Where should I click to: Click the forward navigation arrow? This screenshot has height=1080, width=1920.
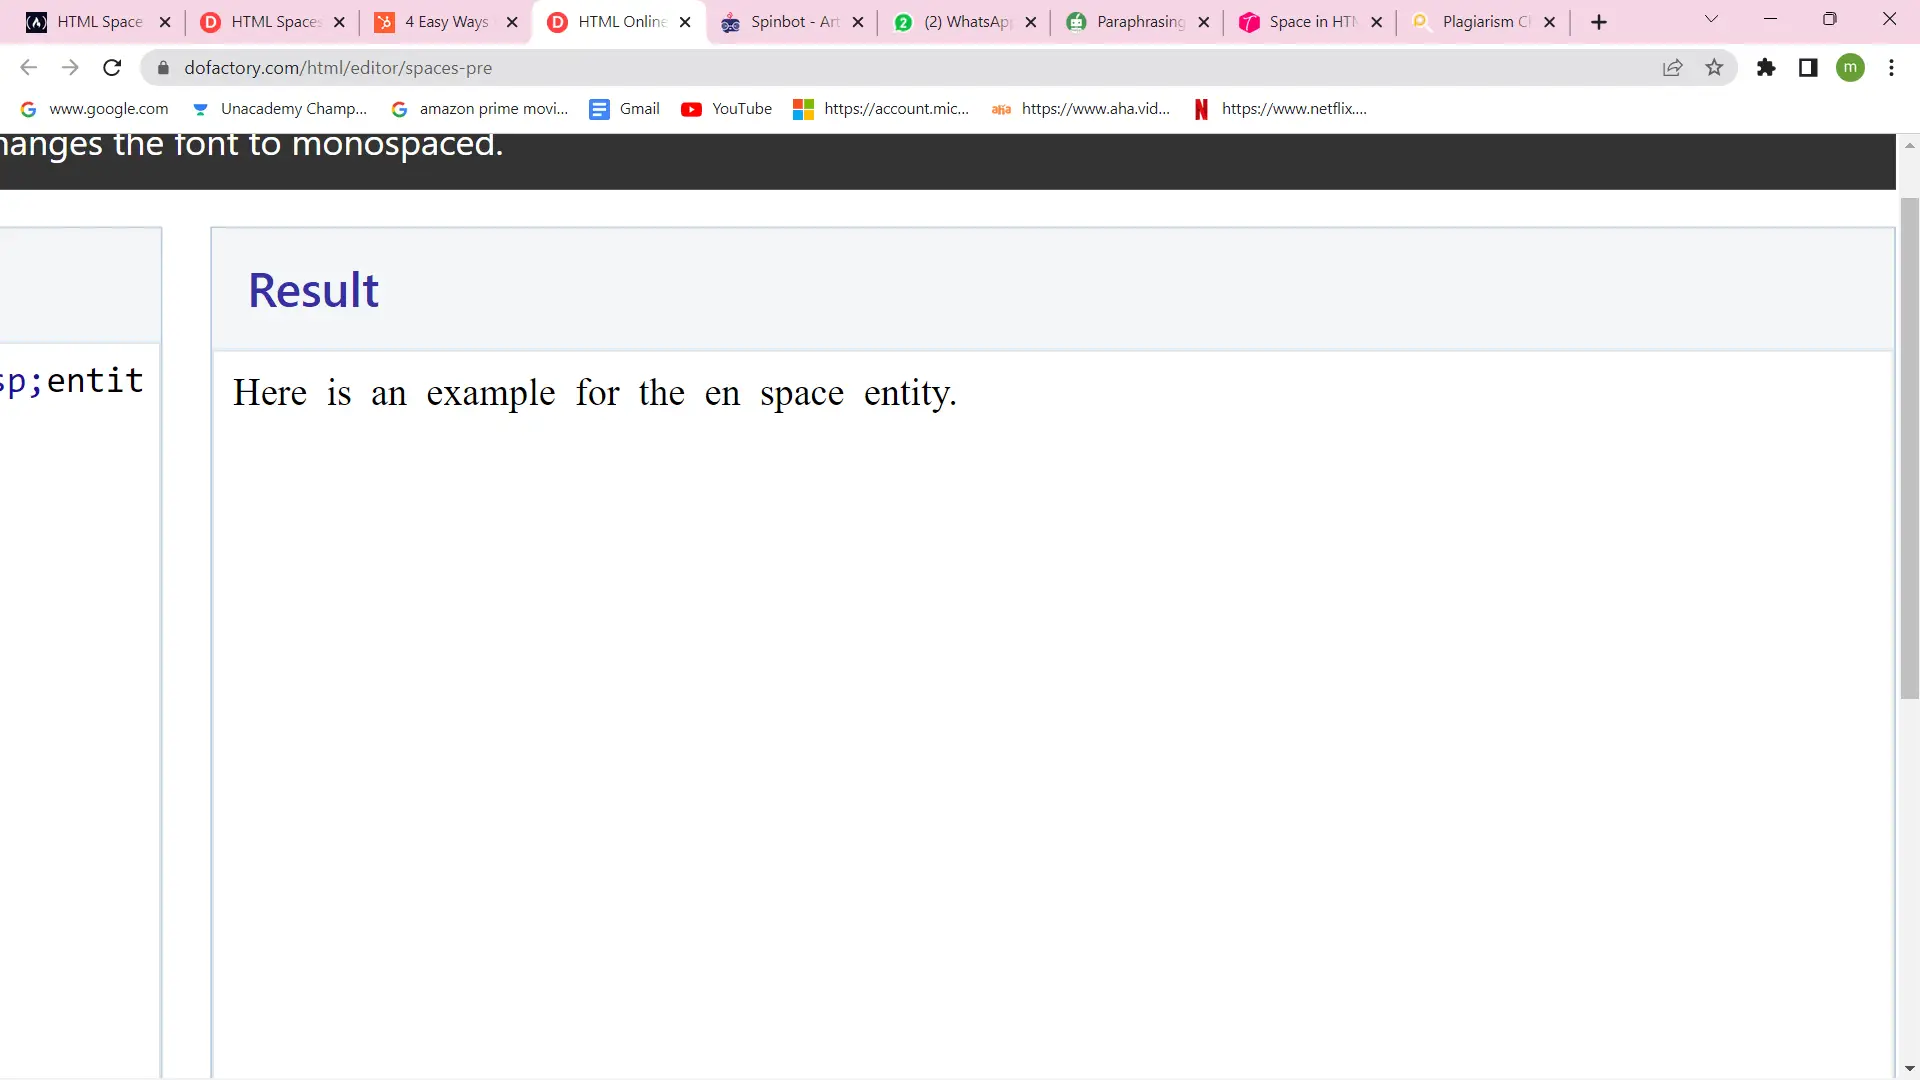coord(69,67)
